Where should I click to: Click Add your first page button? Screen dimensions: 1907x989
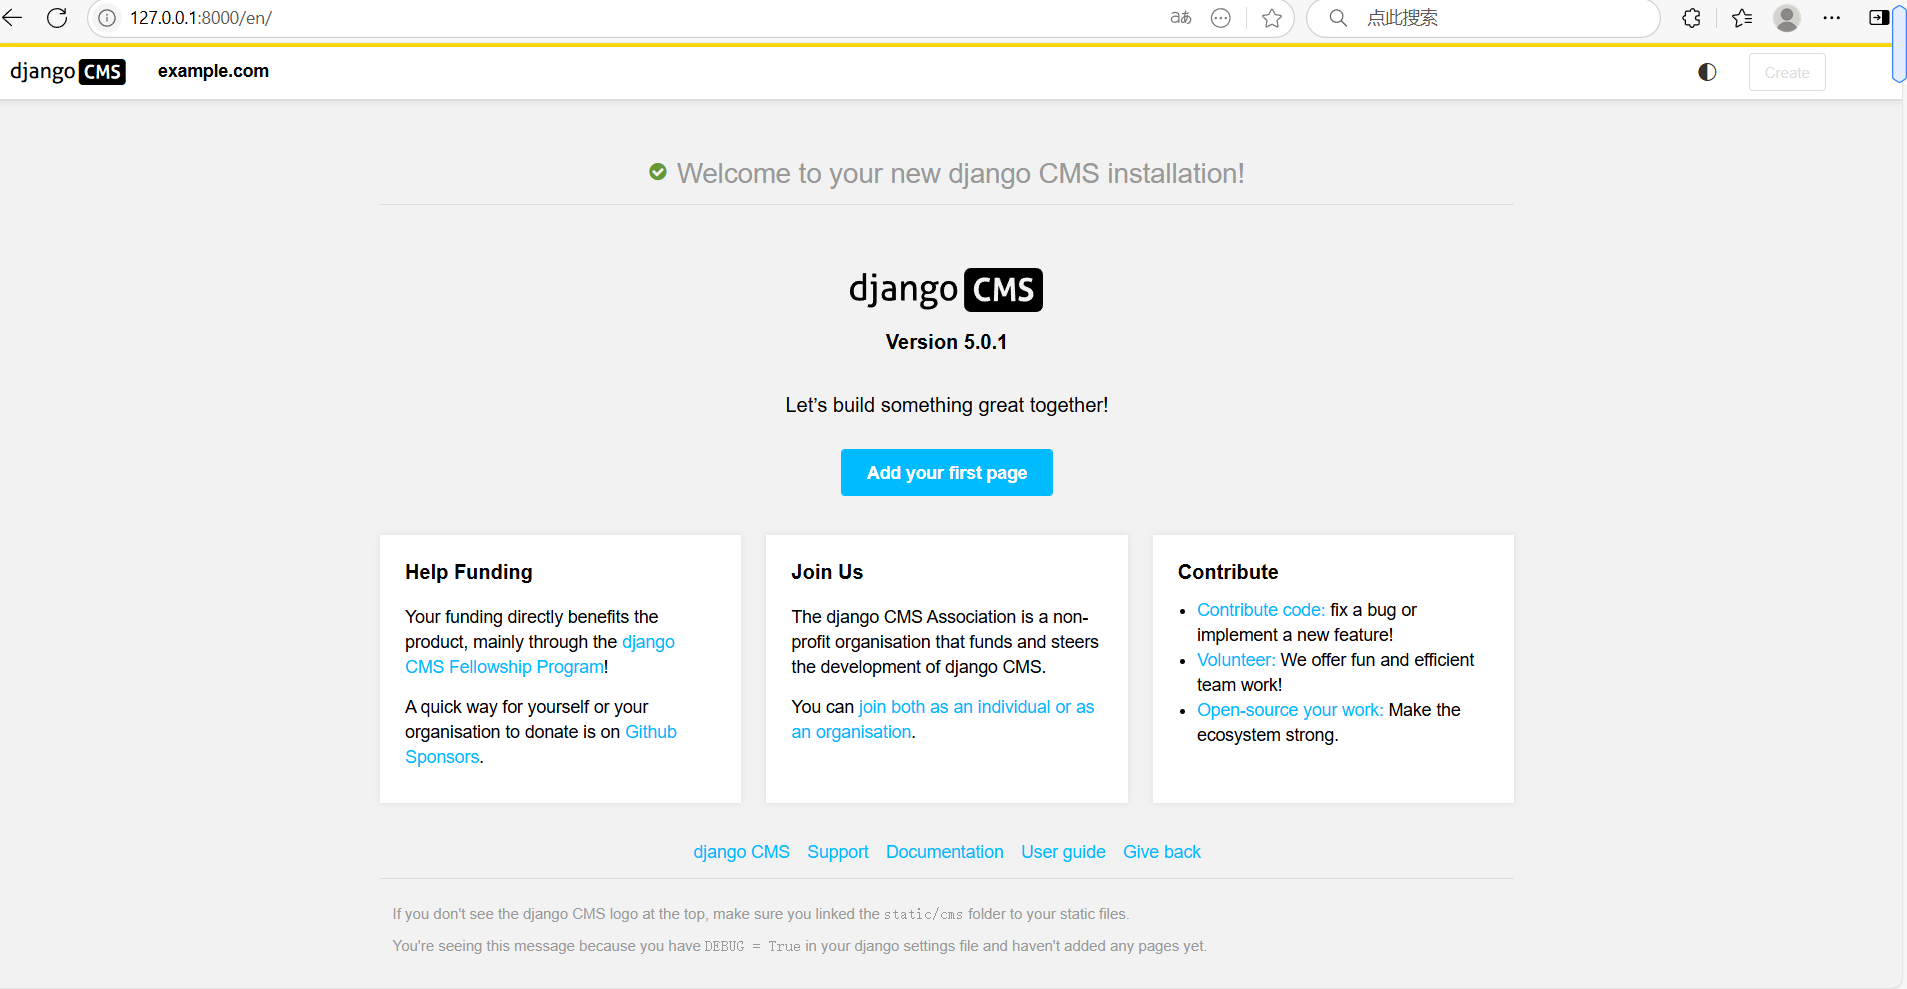(x=947, y=472)
